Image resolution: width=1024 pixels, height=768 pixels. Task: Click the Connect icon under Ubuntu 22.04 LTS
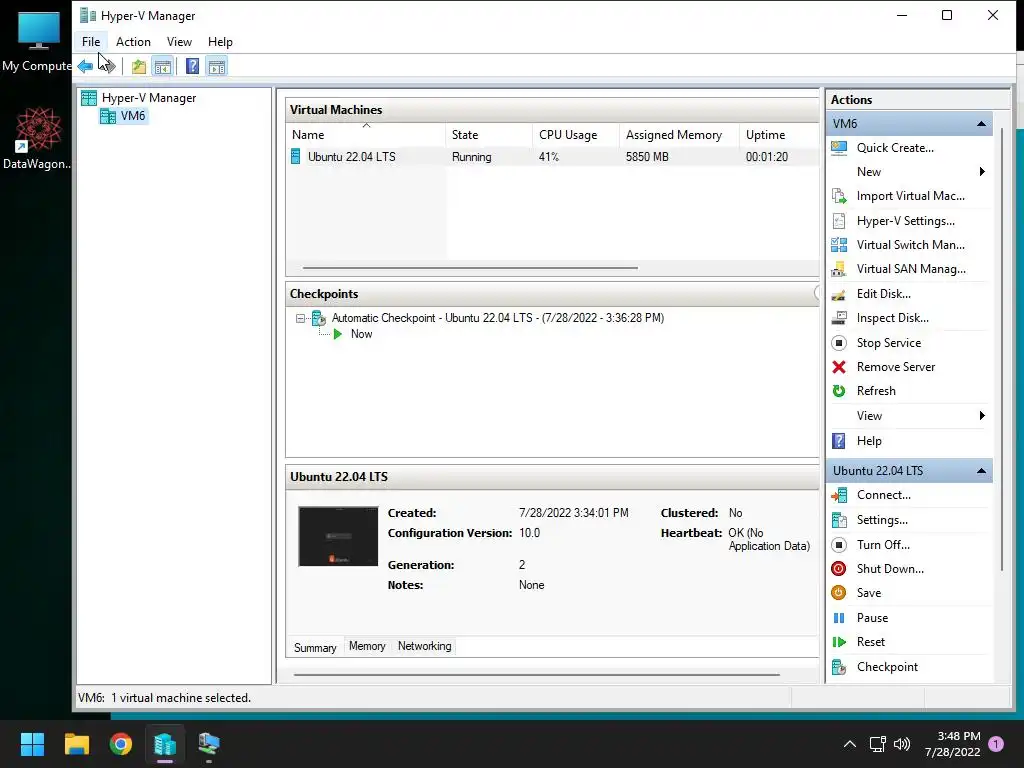(839, 495)
